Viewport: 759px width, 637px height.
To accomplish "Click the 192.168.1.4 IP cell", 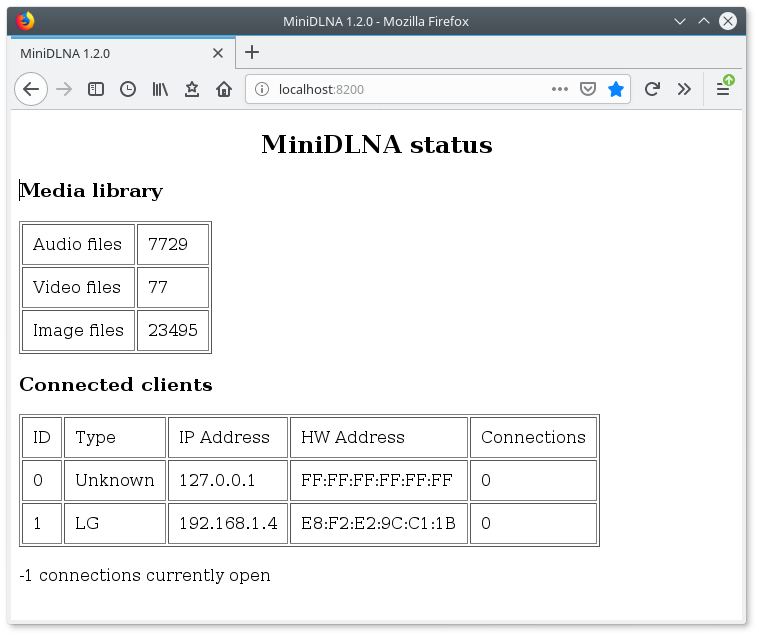I will 228,523.
